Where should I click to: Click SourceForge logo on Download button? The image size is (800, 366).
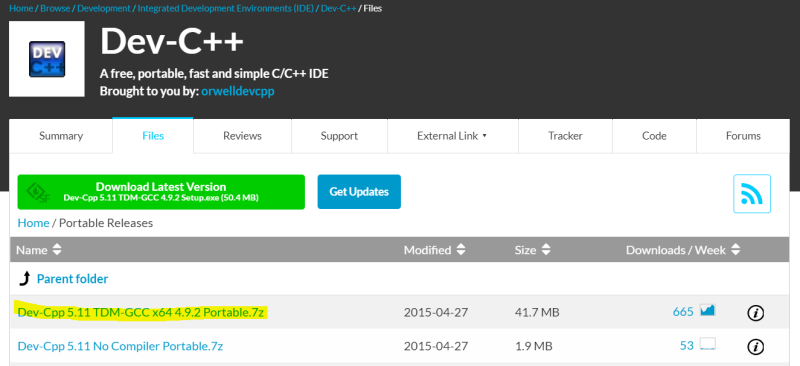[x=38, y=192]
